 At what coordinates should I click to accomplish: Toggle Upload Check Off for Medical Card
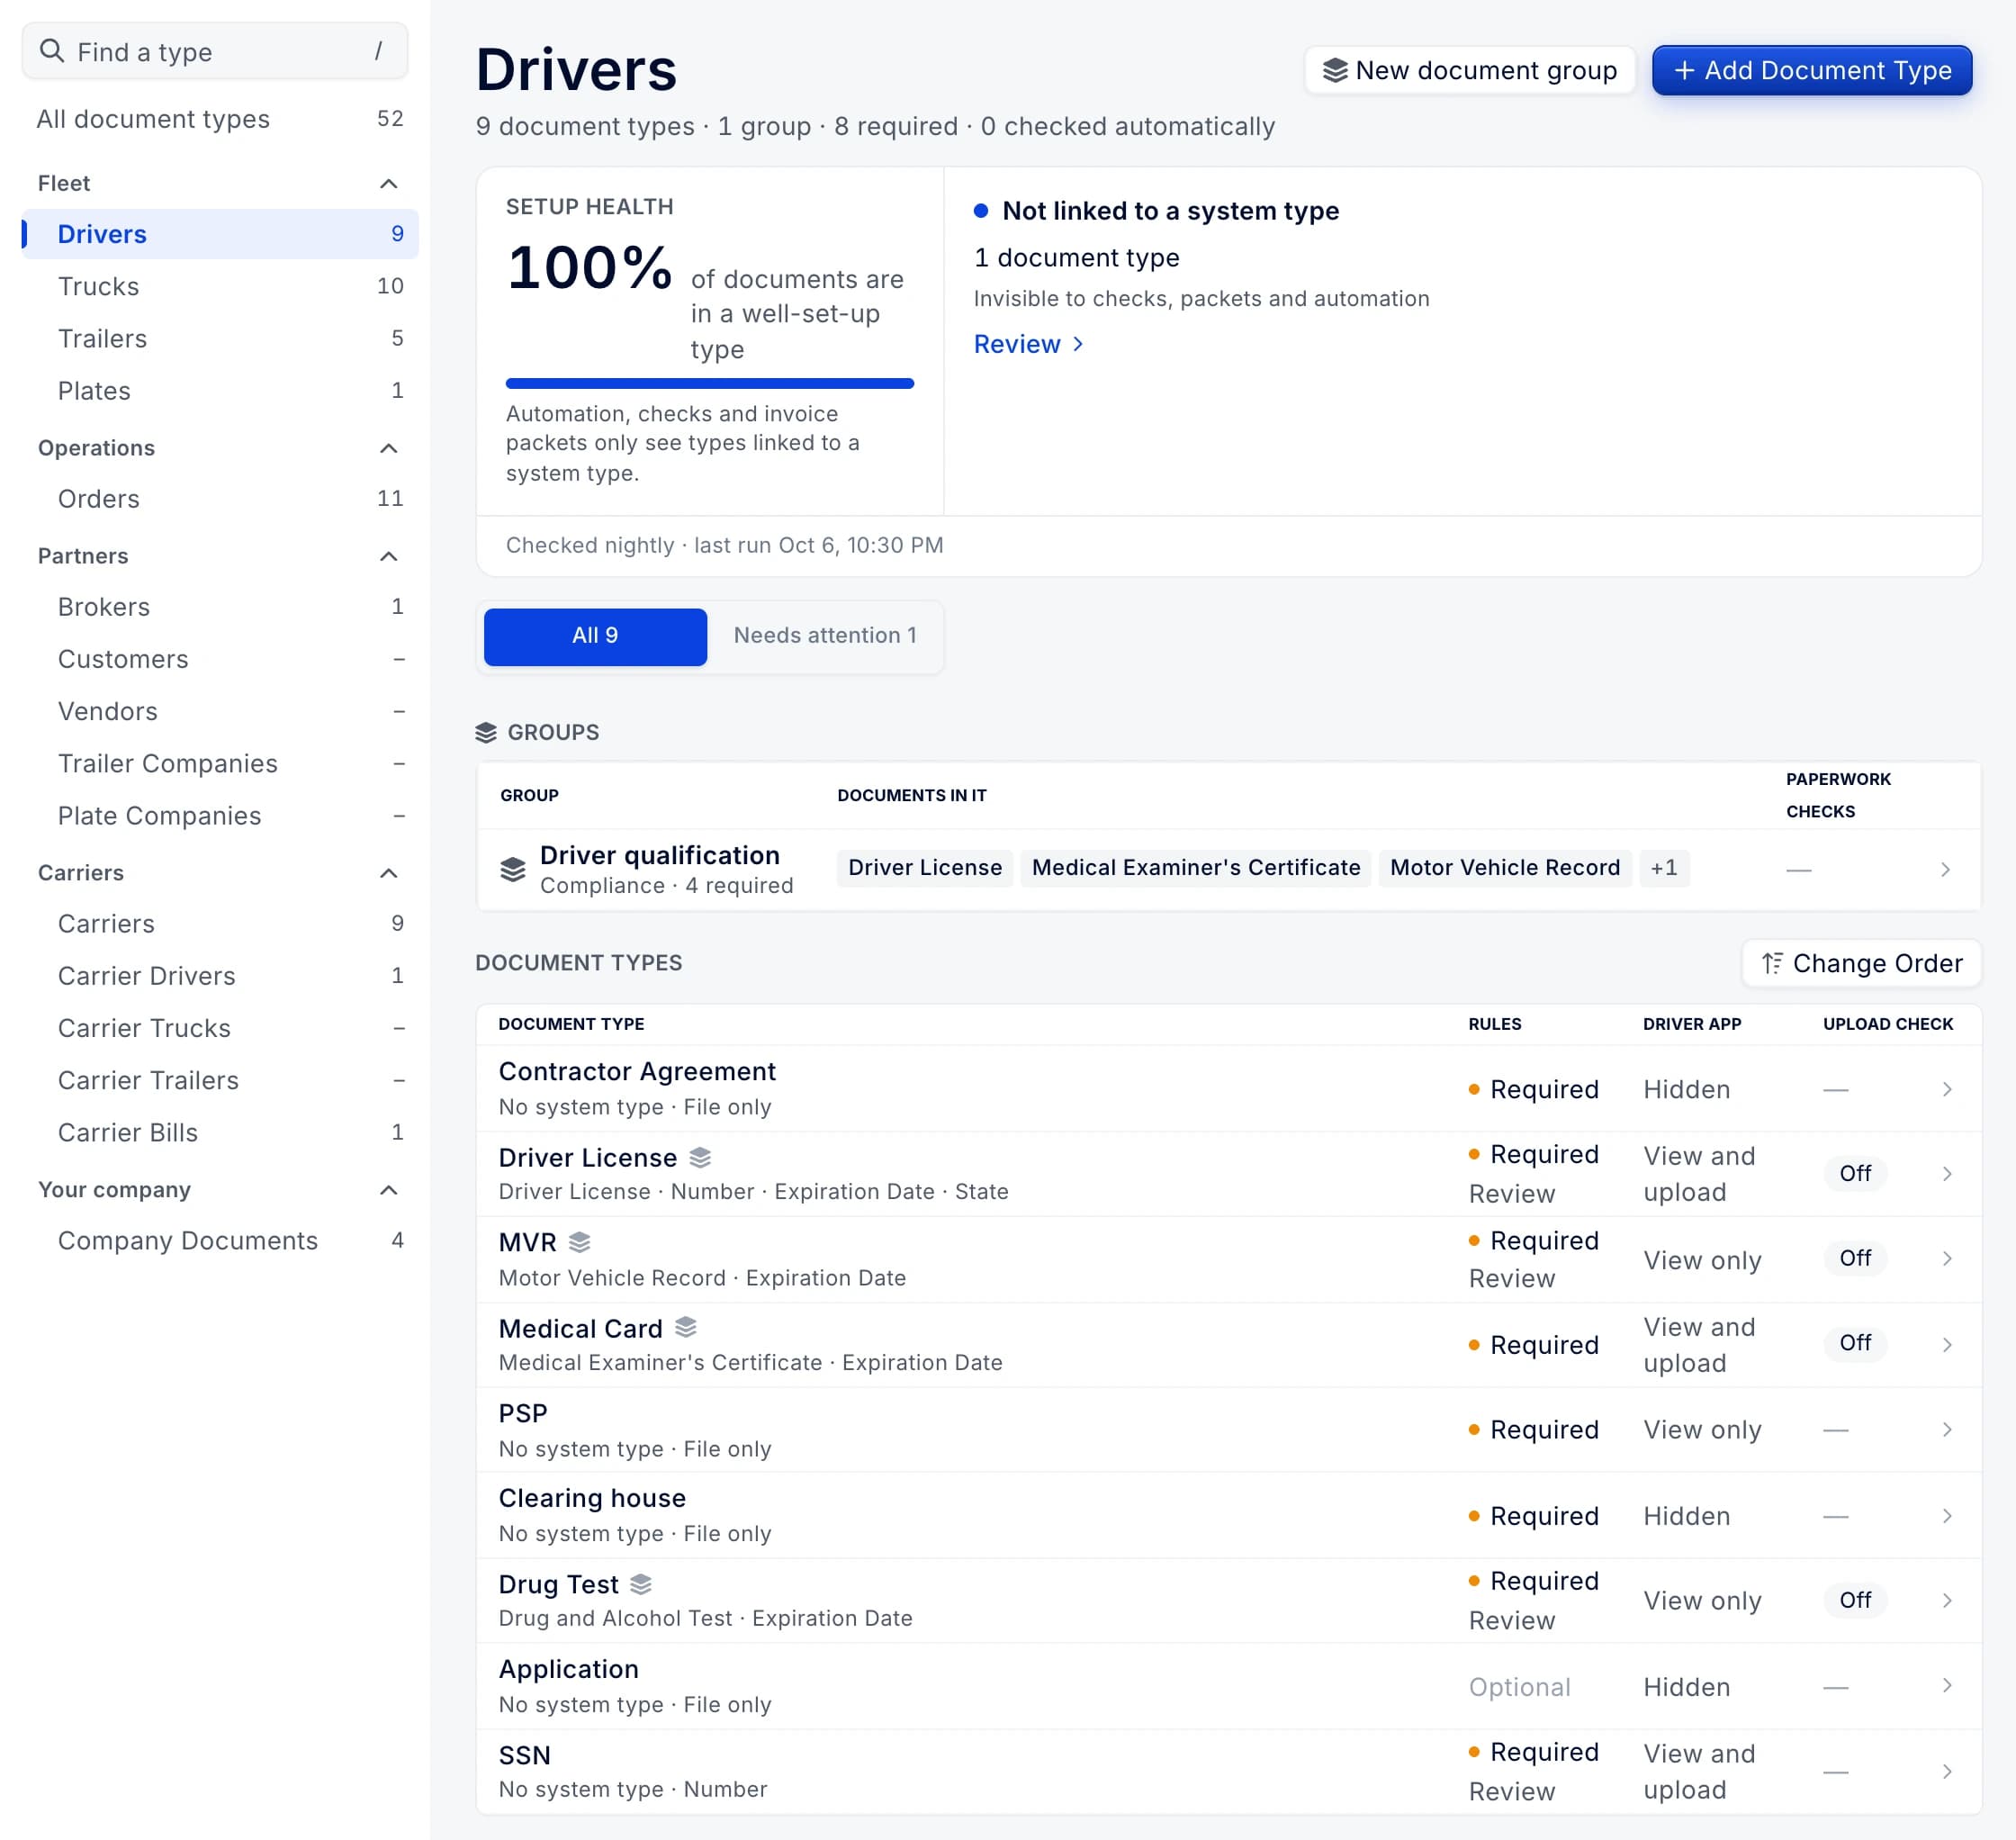[x=1855, y=1343]
